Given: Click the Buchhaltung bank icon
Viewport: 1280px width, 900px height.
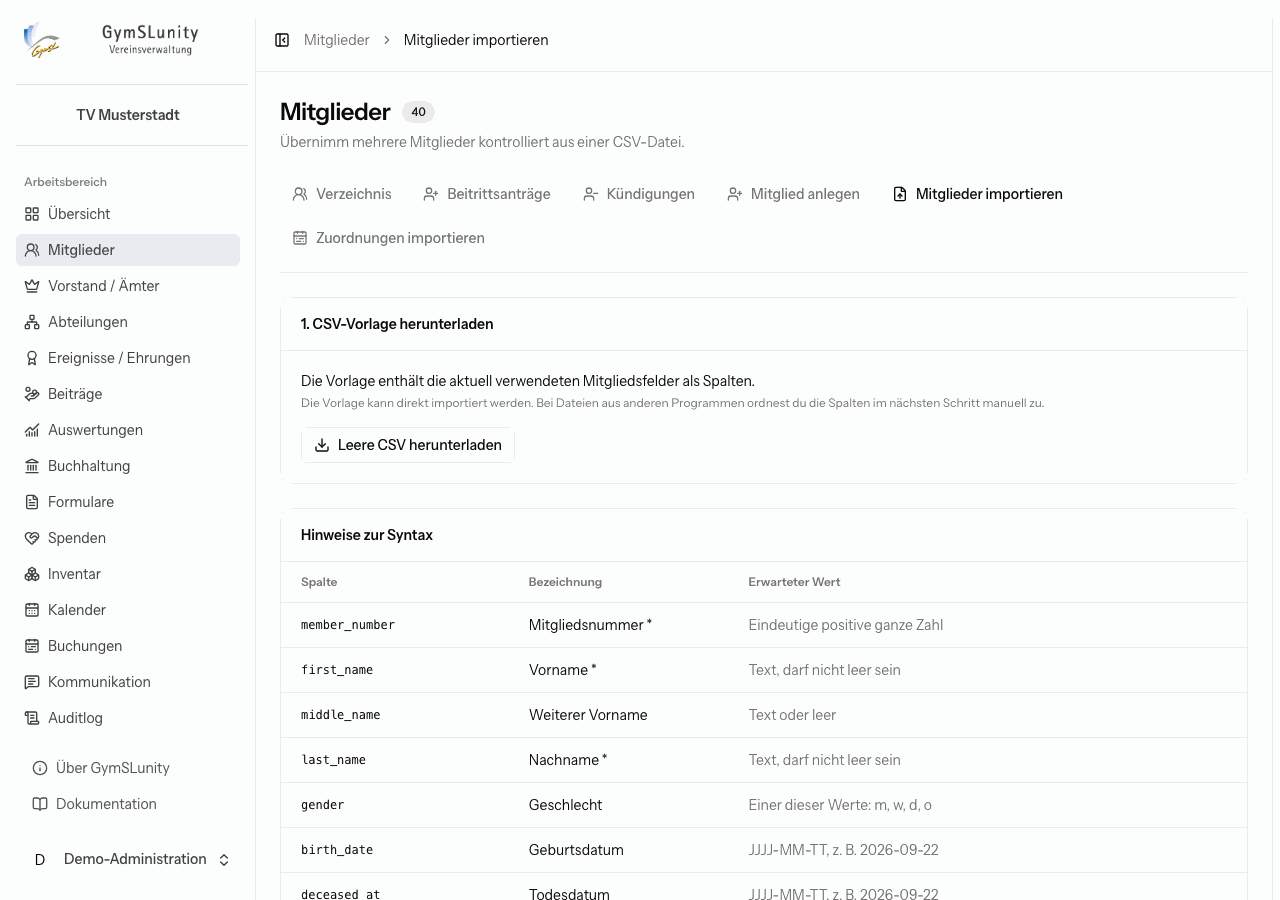Looking at the screenshot, I should pos(32,466).
